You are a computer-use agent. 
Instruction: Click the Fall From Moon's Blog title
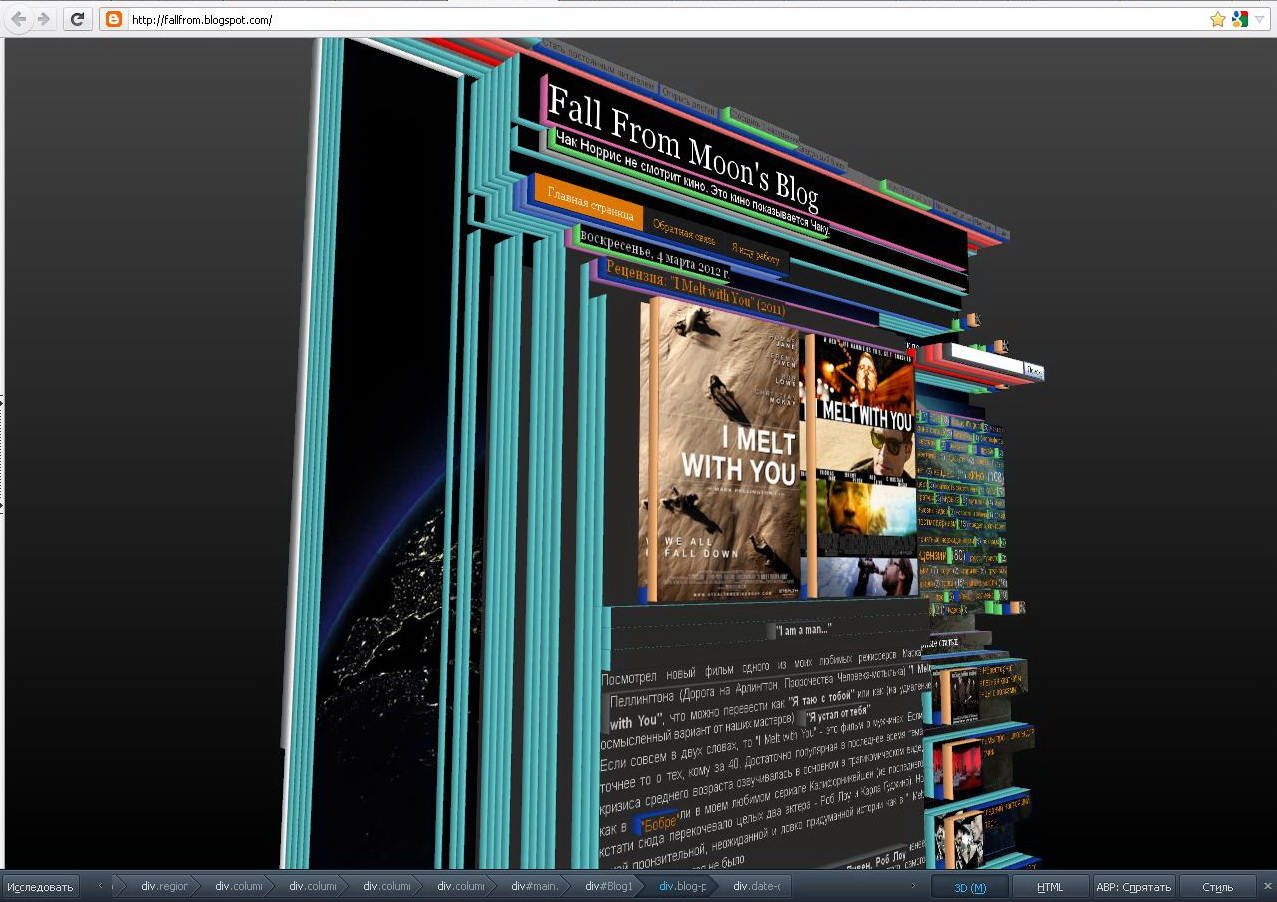click(x=683, y=148)
